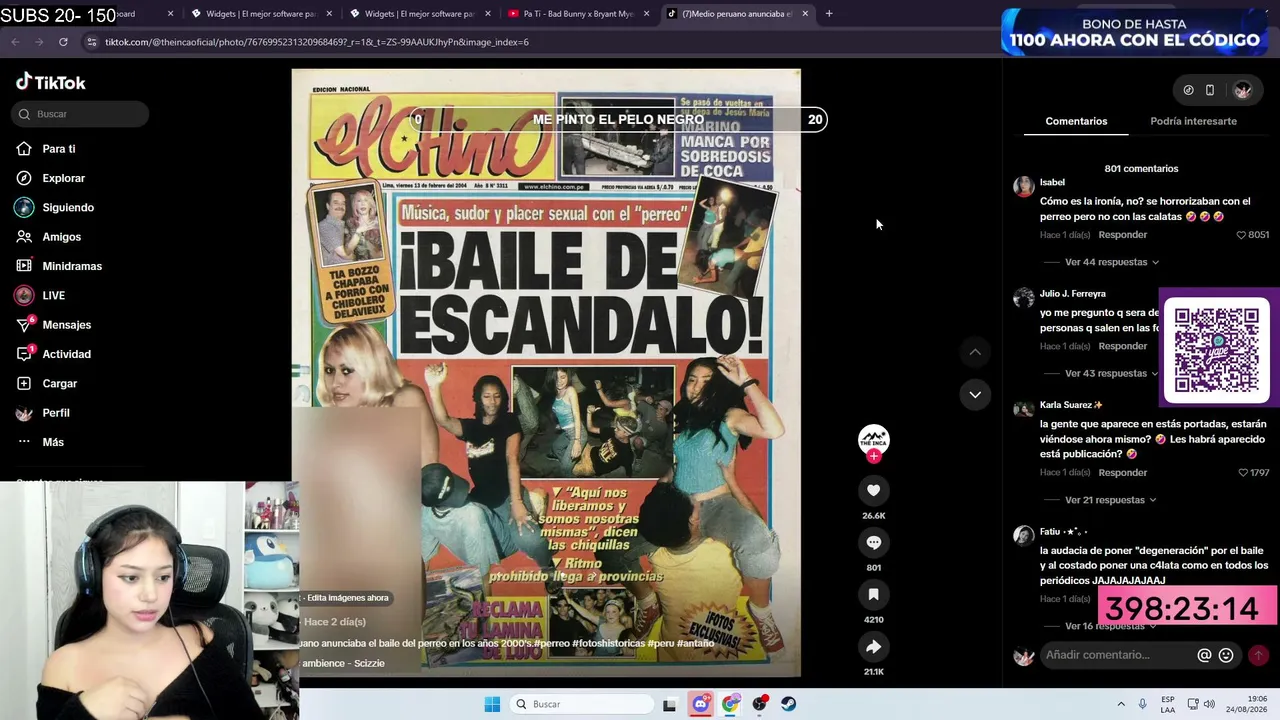
Task: Open Steam from the taskbar
Action: (x=789, y=704)
